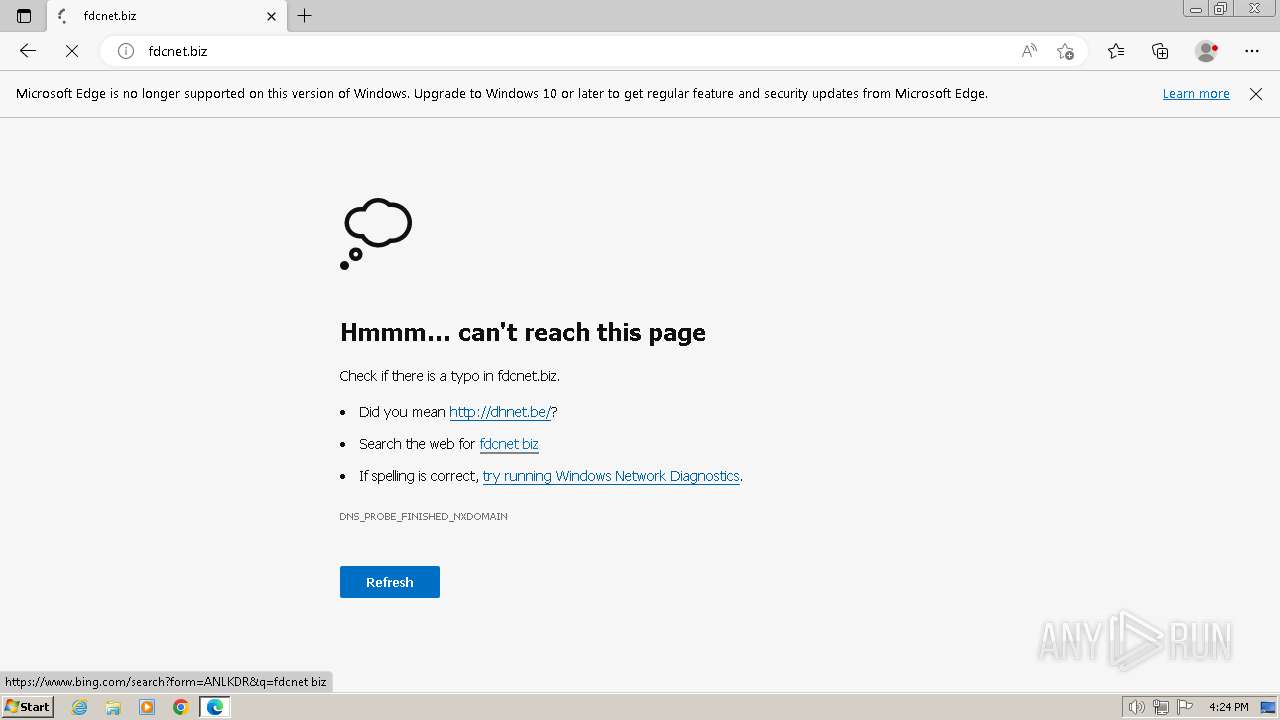Open a new tab with plus button
This screenshot has height=720, width=1280.
(305, 16)
